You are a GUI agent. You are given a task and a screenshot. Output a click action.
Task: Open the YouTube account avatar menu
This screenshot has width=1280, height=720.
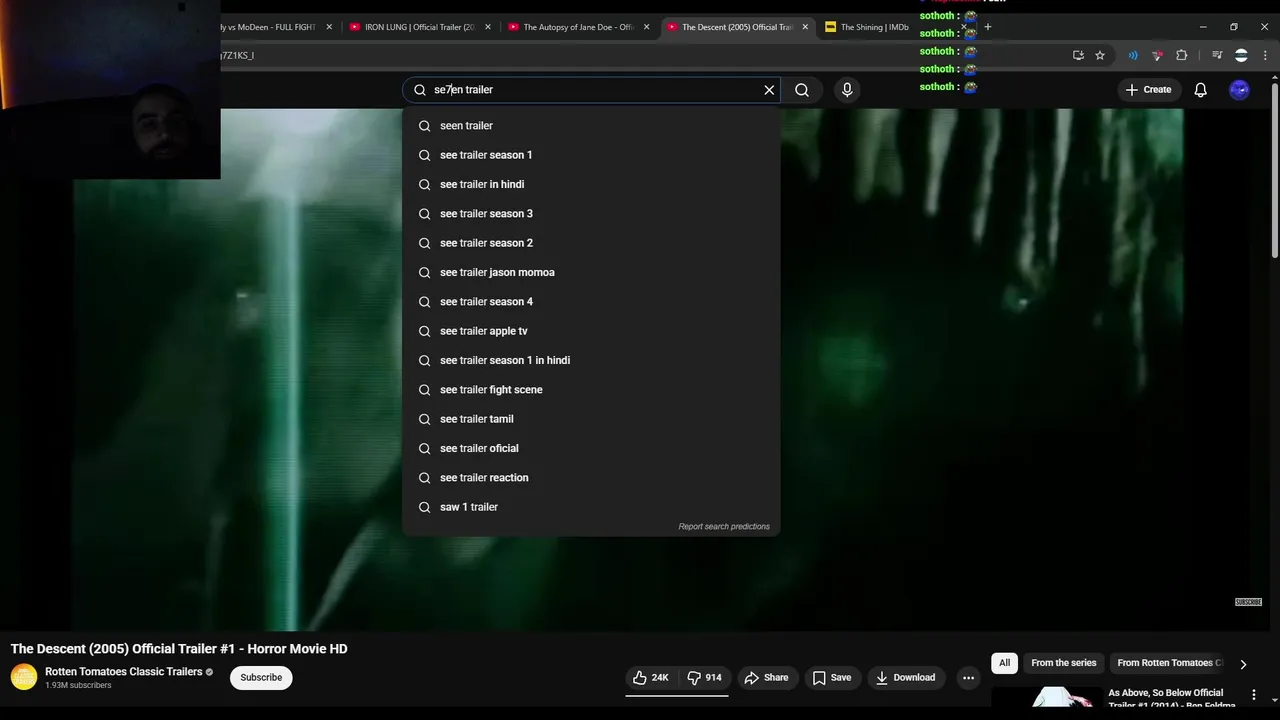click(x=1239, y=90)
